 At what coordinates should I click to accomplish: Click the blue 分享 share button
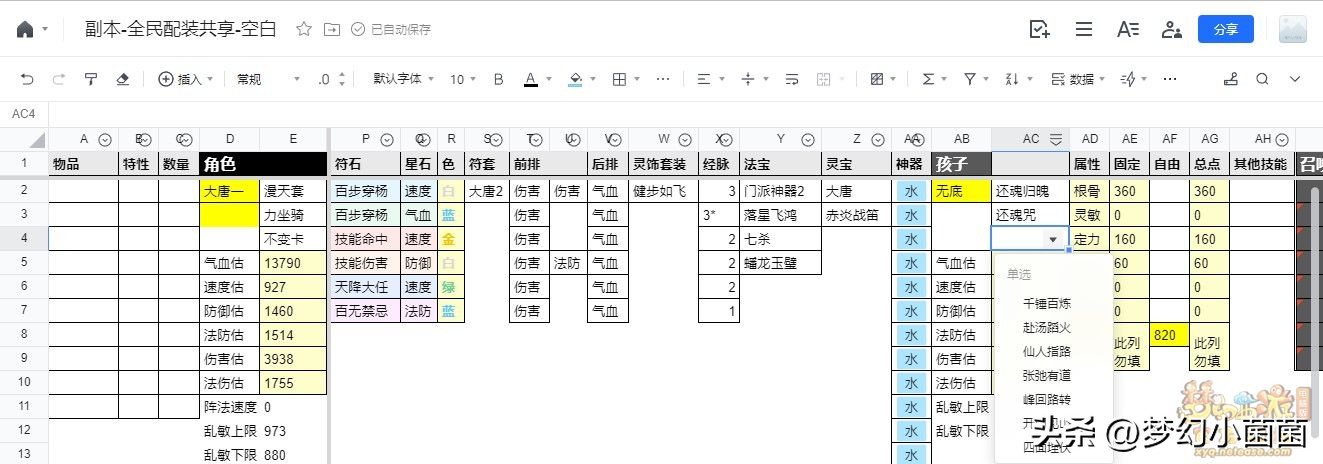click(1226, 29)
